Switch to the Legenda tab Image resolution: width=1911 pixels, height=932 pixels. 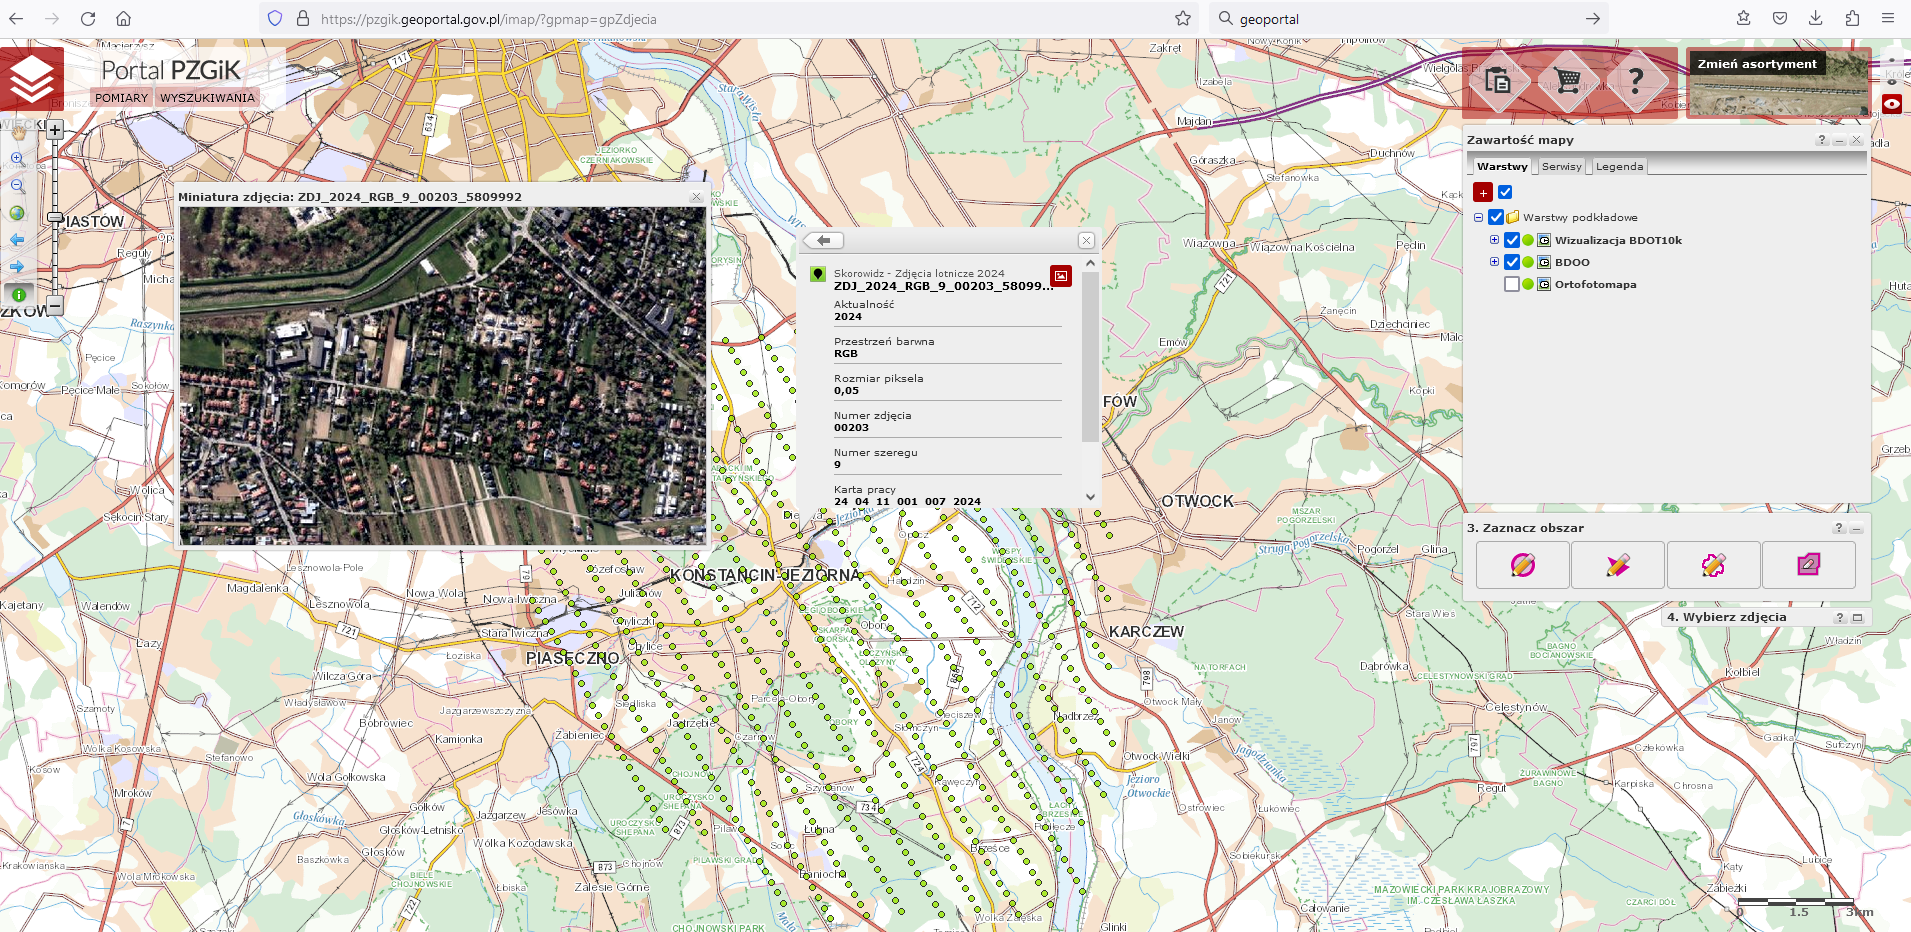click(1618, 167)
